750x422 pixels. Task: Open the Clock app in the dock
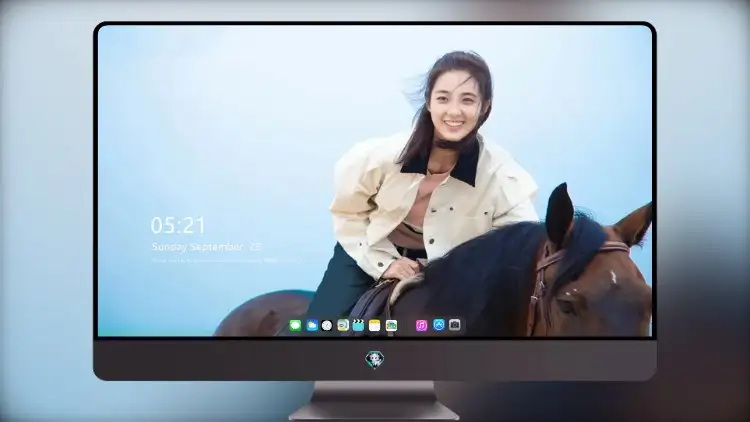(x=327, y=325)
